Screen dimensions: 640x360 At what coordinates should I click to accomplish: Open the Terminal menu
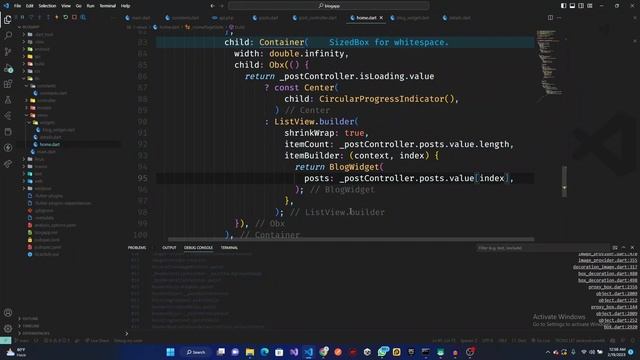108,6
